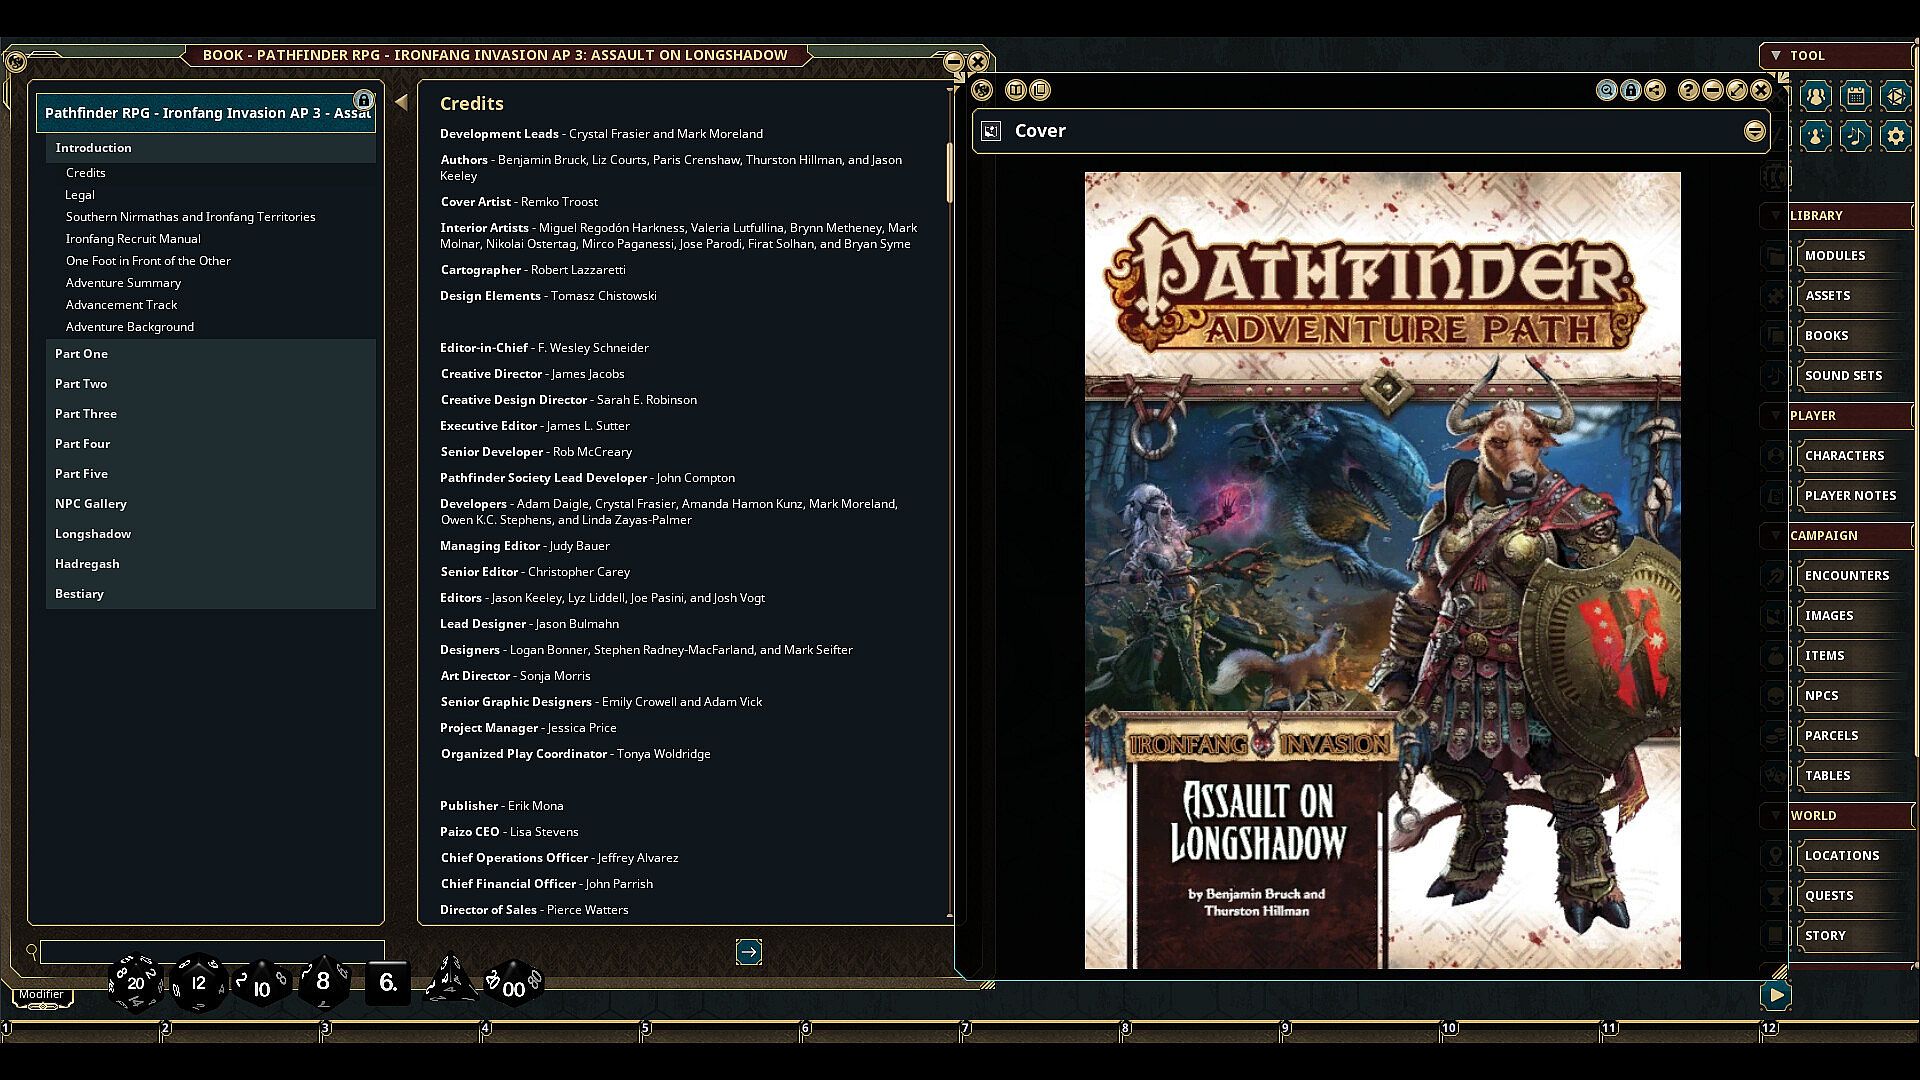
Task: Open the Assets library button
Action: 1849,296
